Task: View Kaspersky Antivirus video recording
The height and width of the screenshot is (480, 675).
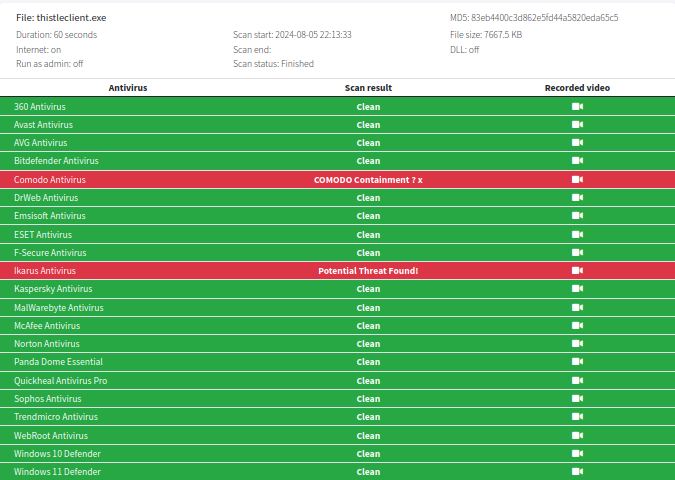Action: click(577, 289)
